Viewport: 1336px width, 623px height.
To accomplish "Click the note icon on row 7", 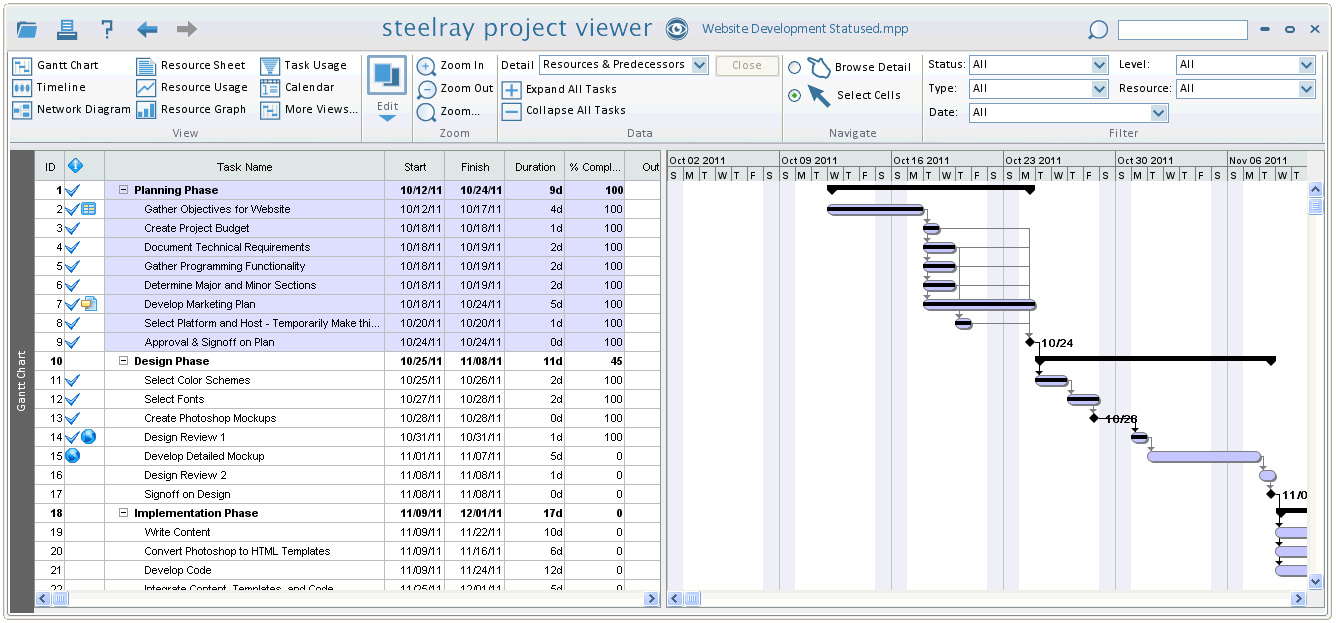I will 88,304.
